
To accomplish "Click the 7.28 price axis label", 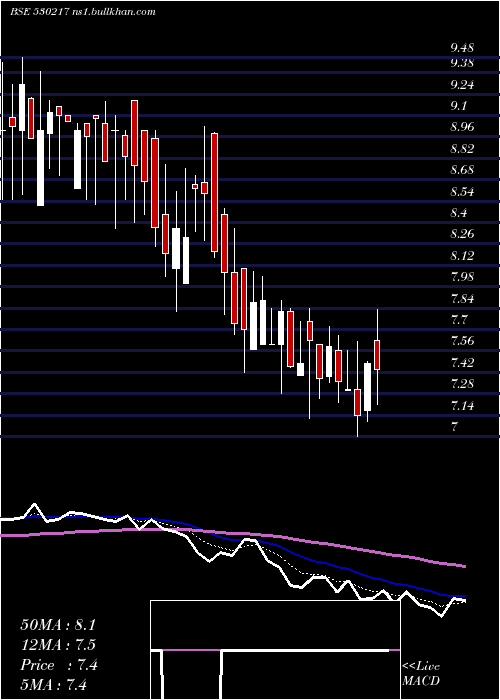I will [x=462, y=383].
